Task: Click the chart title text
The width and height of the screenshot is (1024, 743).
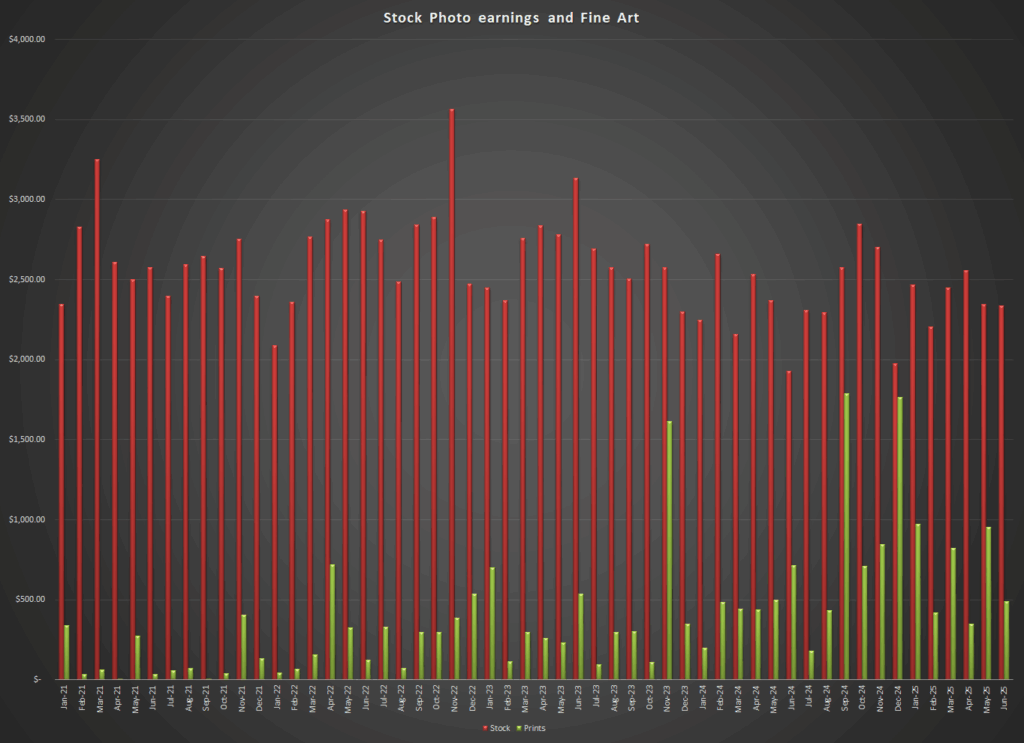Action: (511, 17)
